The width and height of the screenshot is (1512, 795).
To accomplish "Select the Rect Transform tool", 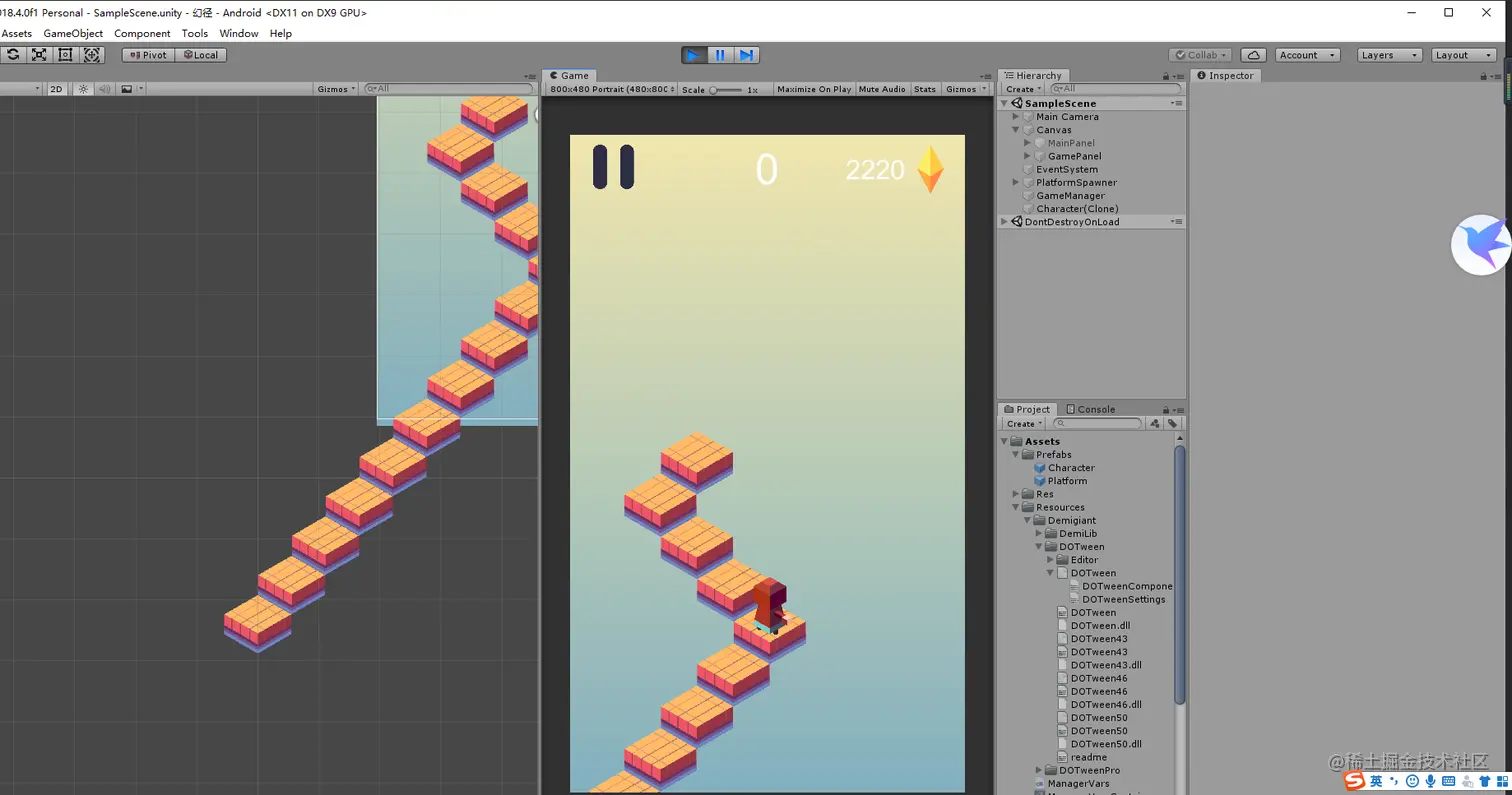I will click(65, 55).
